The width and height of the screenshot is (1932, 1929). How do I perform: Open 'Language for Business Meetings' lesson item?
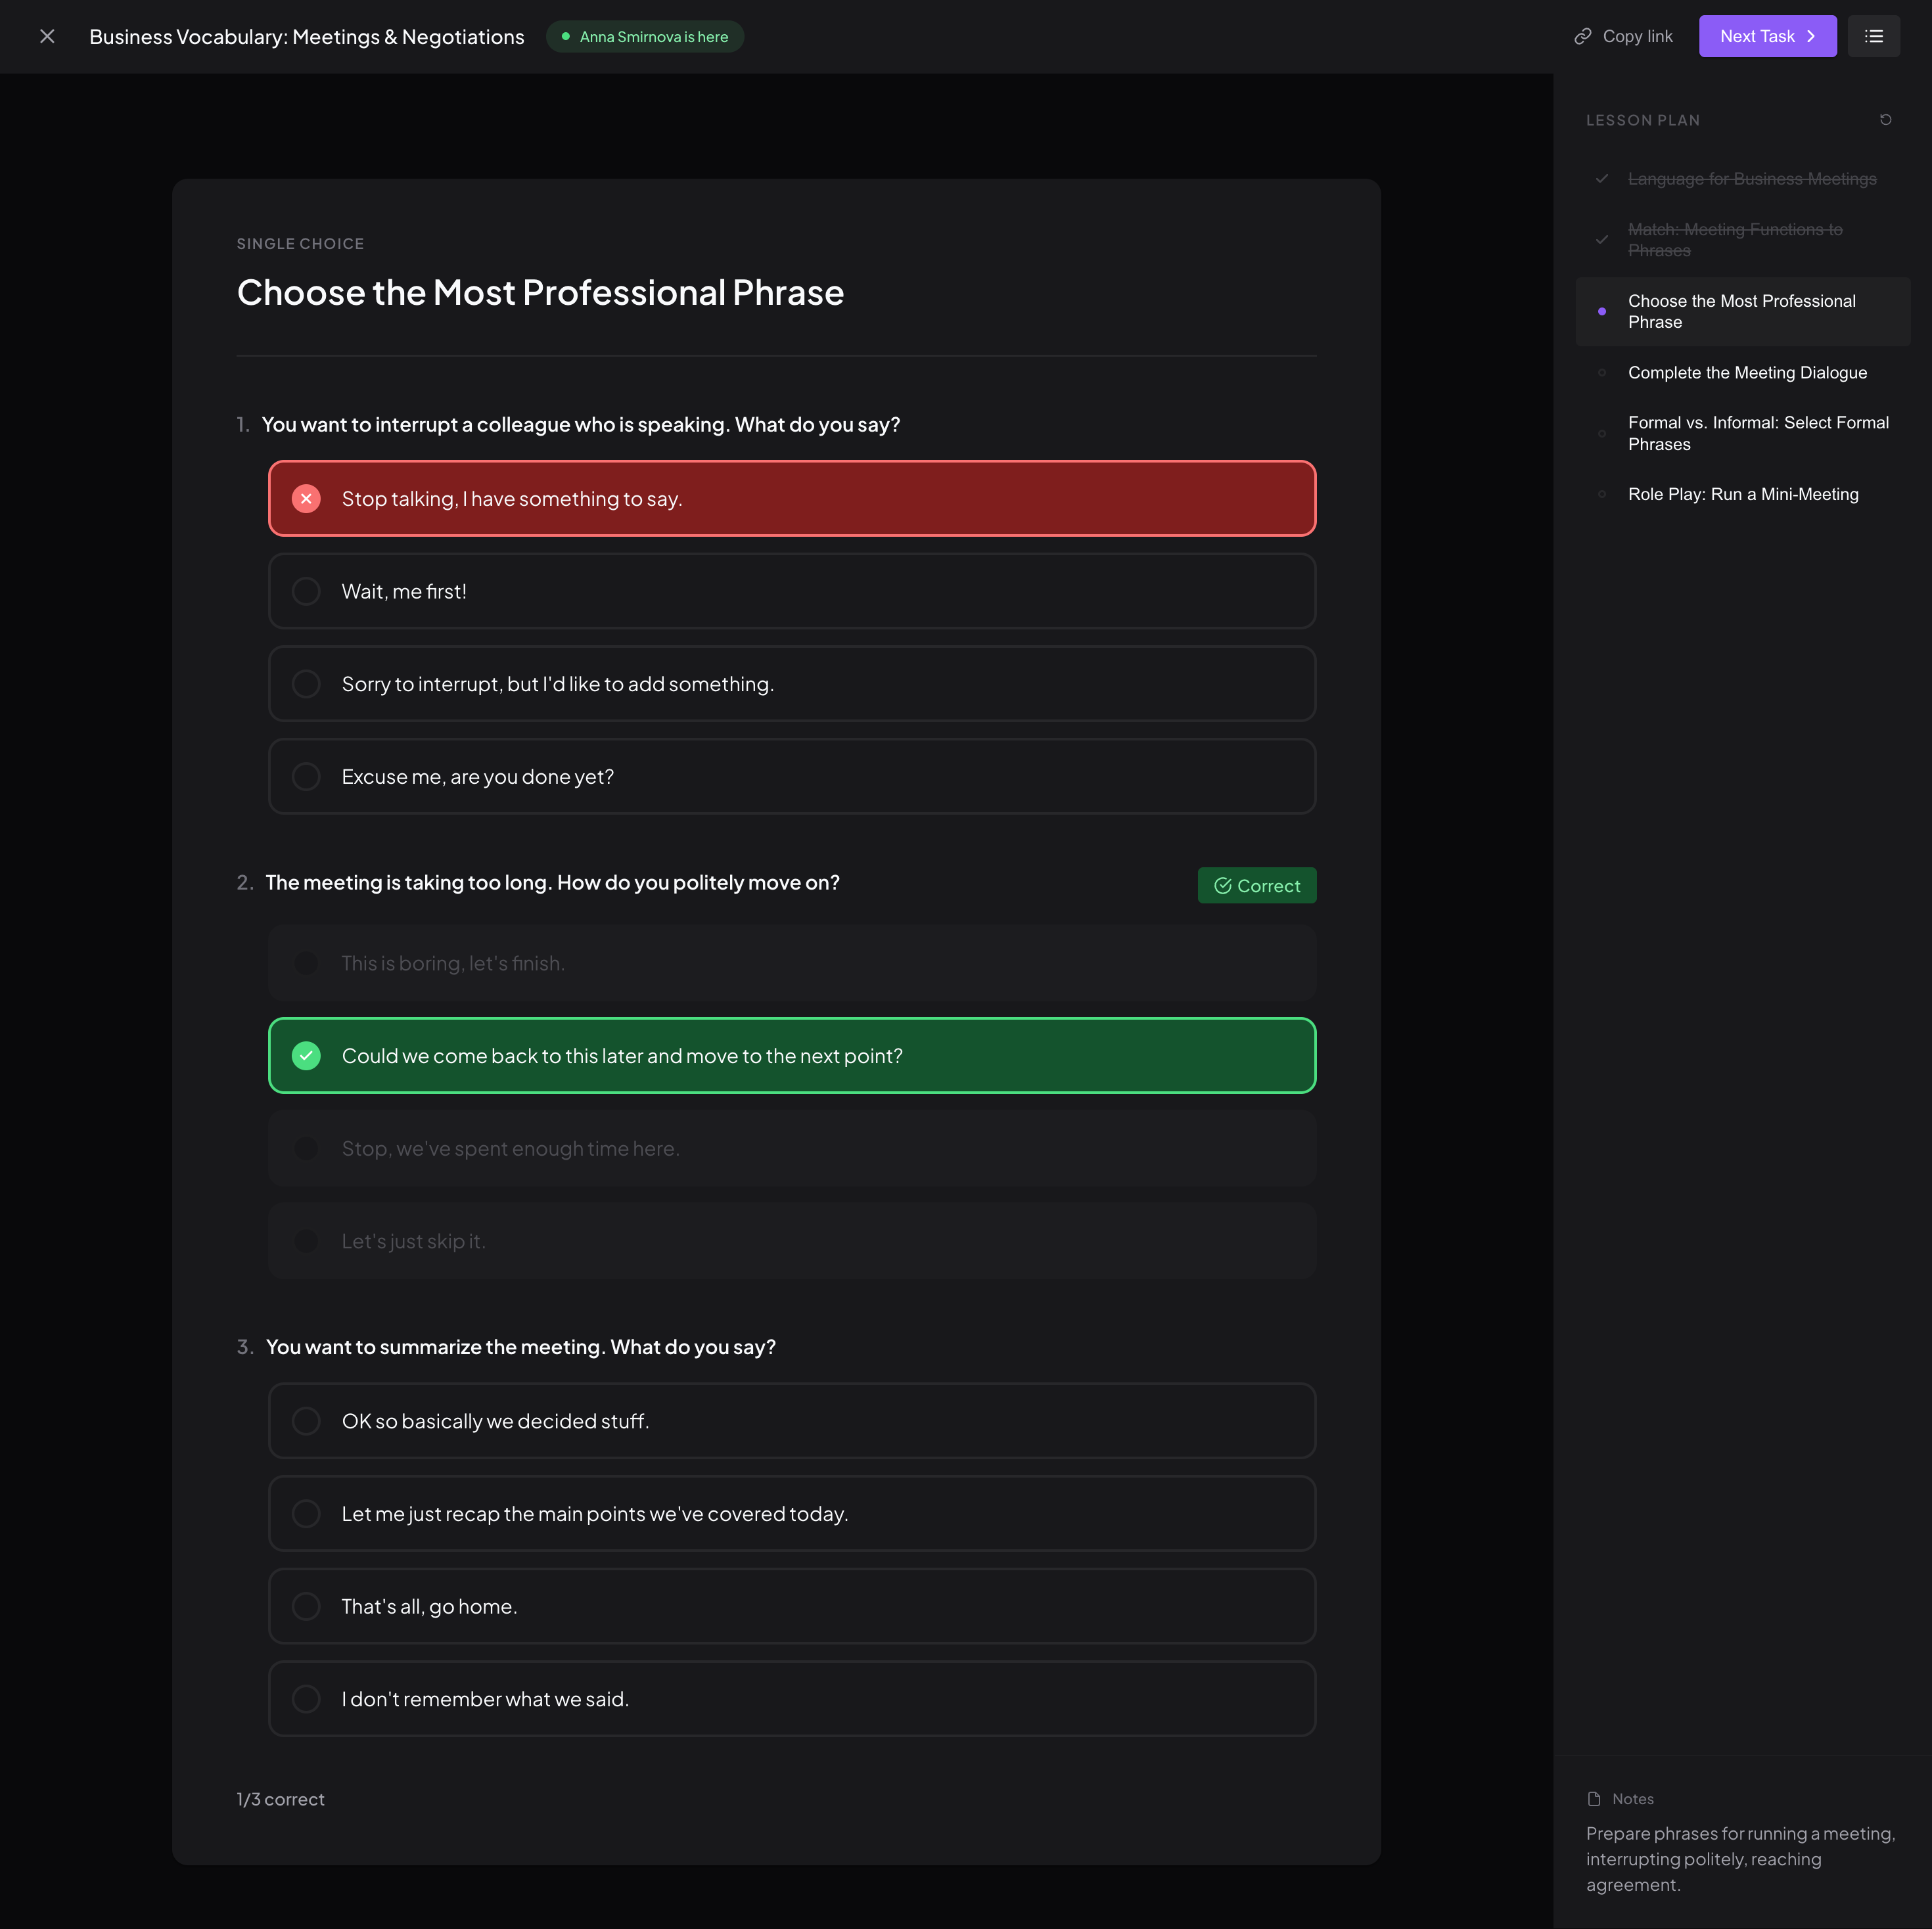(1743, 179)
